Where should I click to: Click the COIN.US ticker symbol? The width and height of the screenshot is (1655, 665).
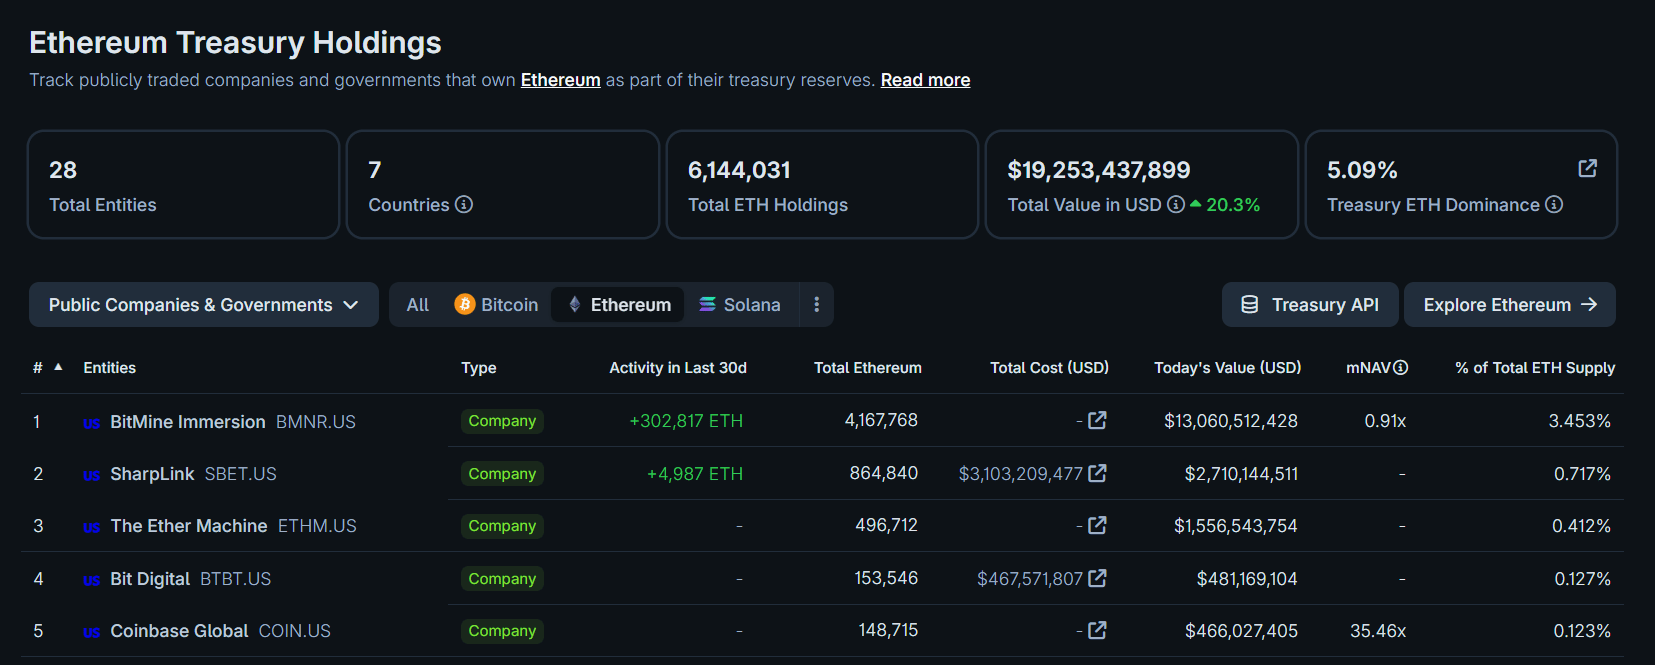point(295,631)
